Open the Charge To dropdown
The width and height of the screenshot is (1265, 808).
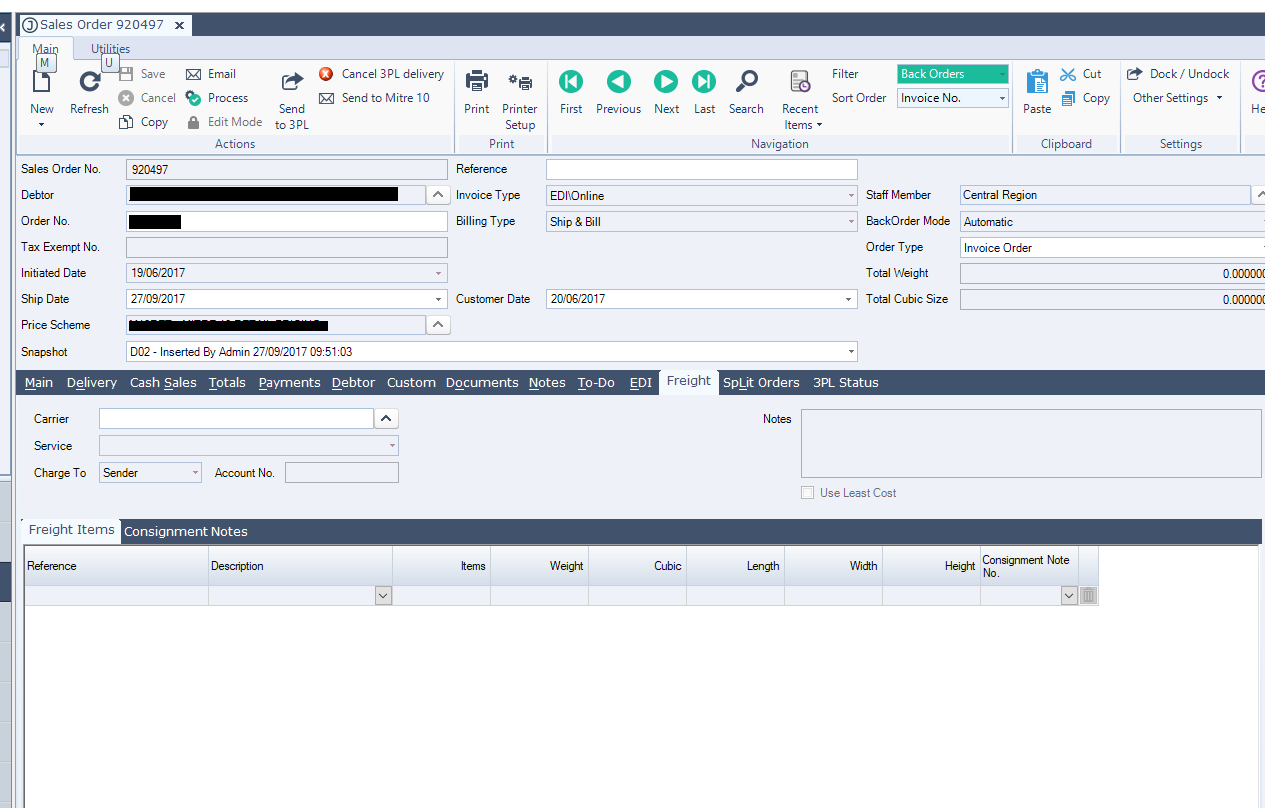click(195, 473)
